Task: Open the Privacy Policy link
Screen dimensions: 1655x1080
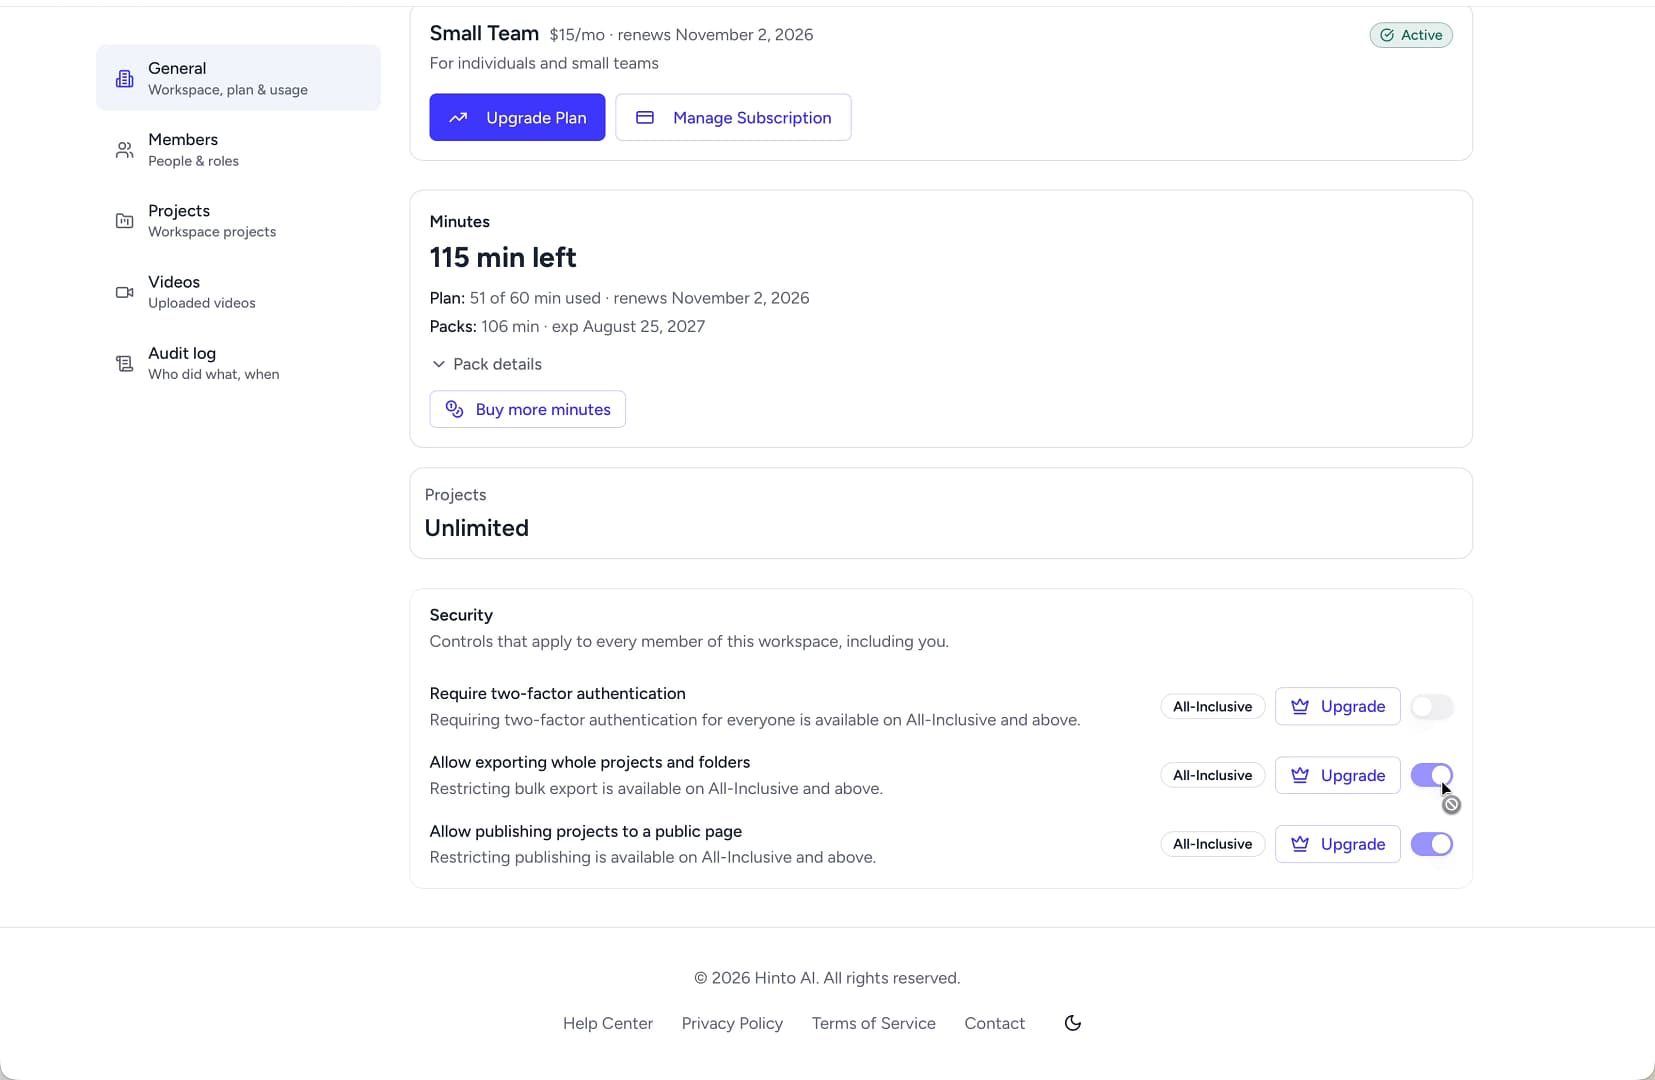Action: click(732, 1023)
